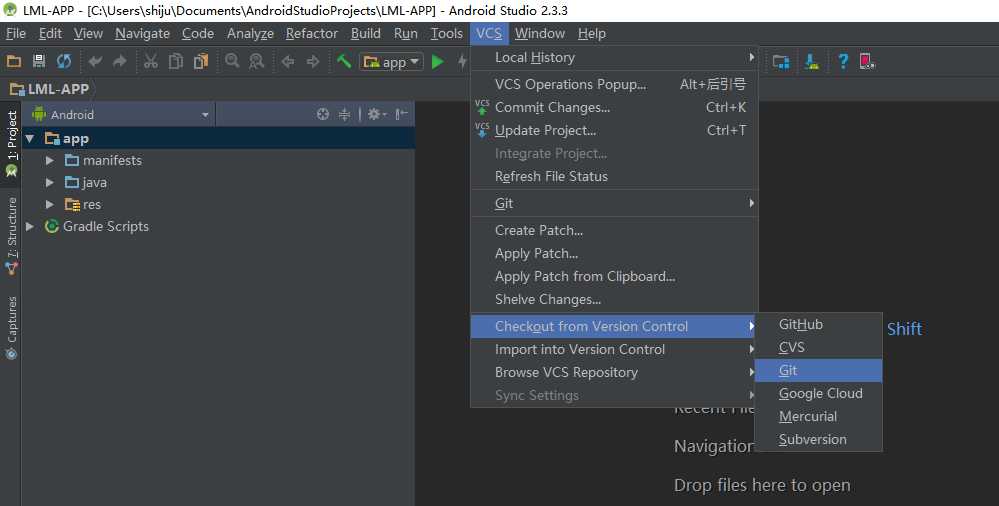999x506 pixels.
Task: Select Apply Patch from Clipboard
Action: [614, 277]
